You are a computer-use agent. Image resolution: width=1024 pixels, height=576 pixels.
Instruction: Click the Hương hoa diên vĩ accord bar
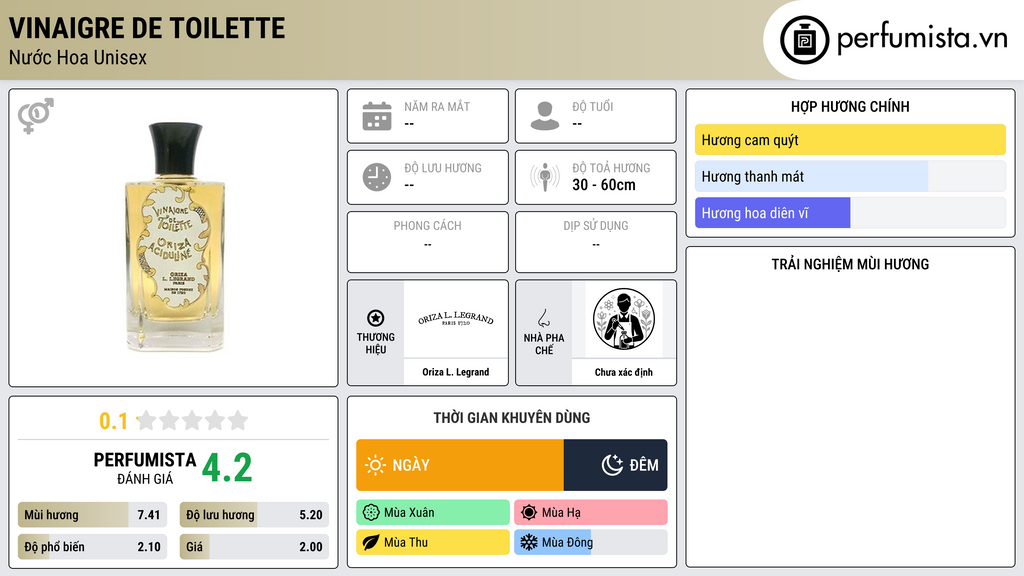click(x=850, y=213)
